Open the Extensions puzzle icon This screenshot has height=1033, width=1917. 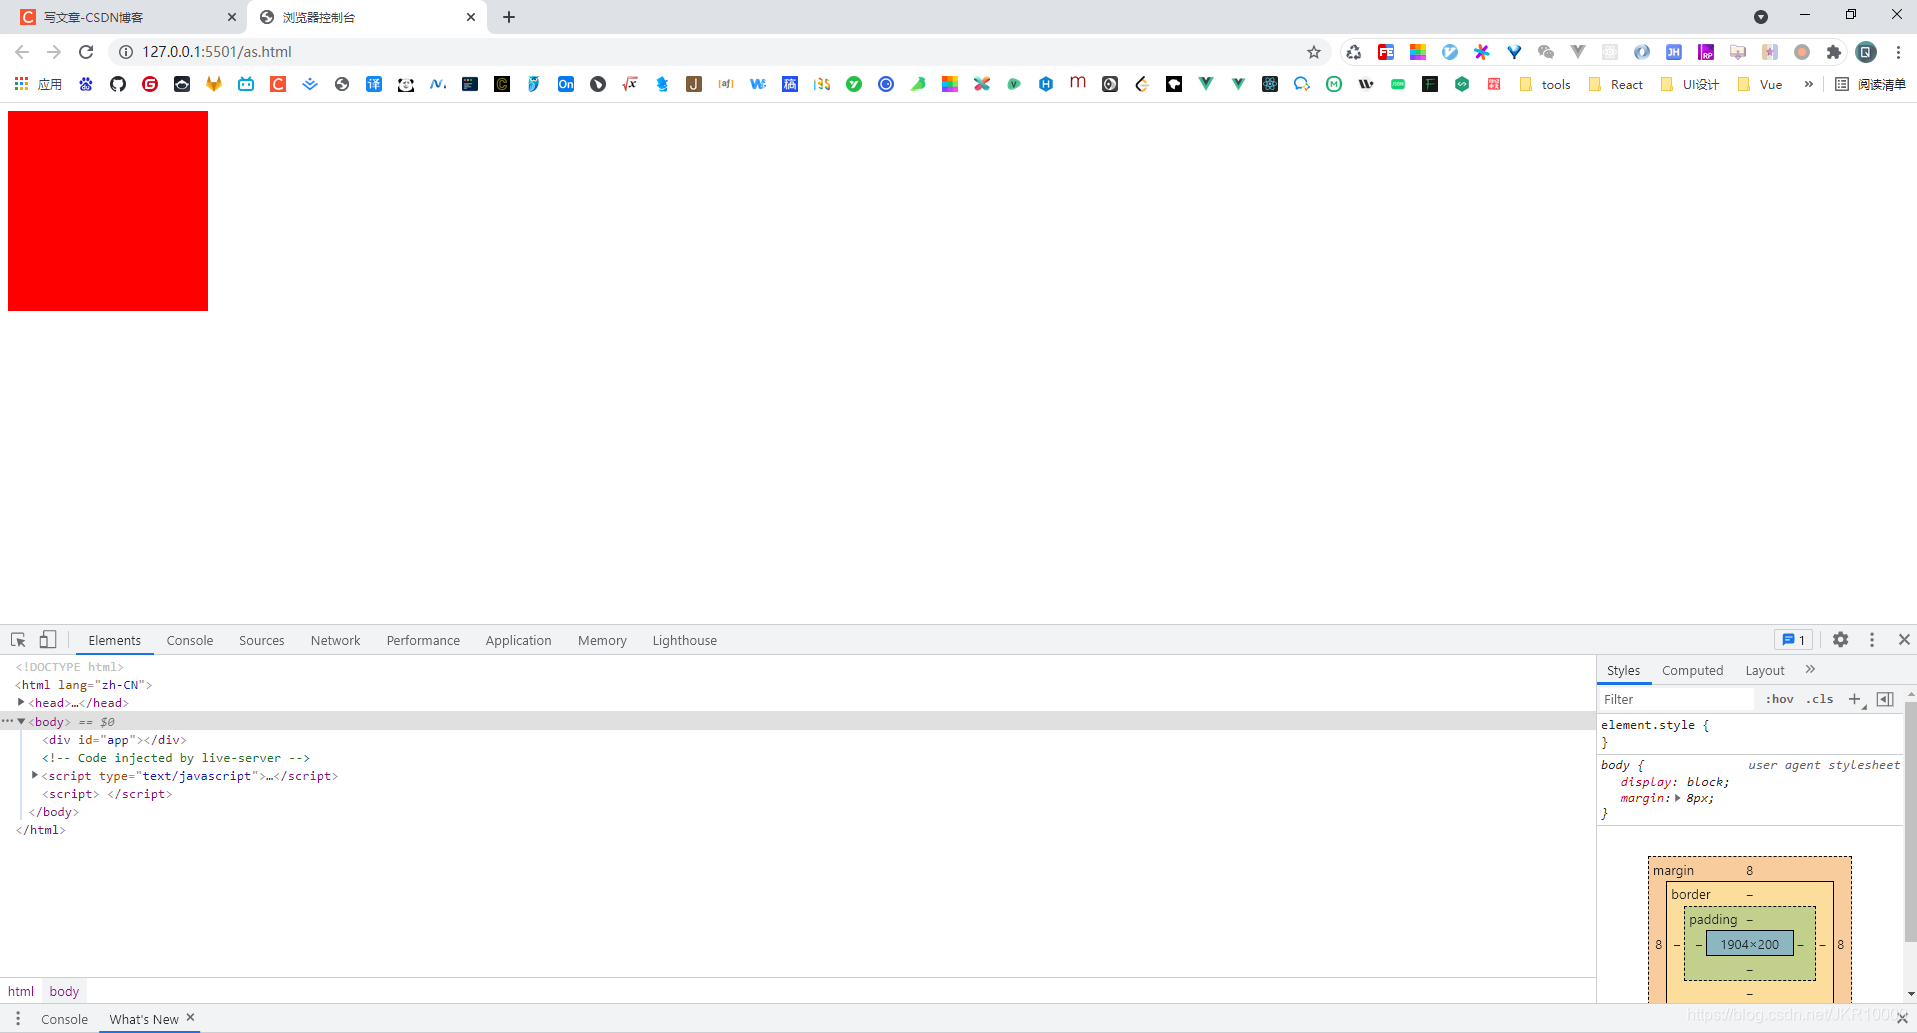point(1834,52)
